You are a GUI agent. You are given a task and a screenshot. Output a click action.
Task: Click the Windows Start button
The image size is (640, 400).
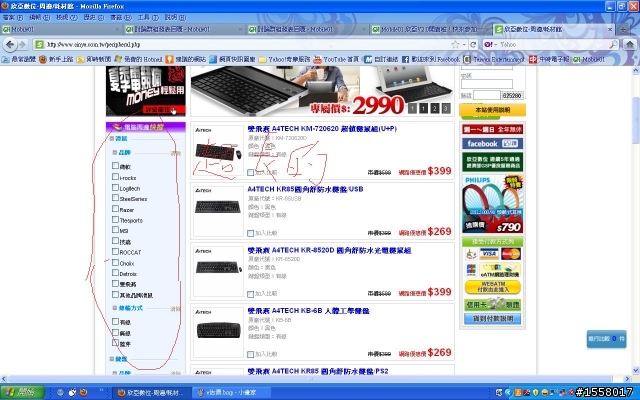pos(22,393)
